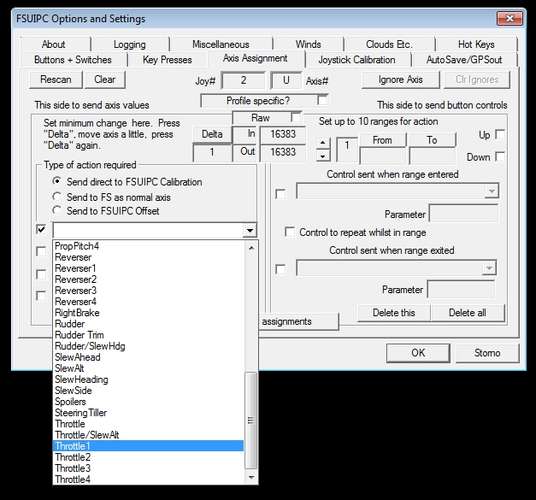Tick checkbox for control sent when range entered
Image resolution: width=536 pixels, height=500 pixels.
pos(280,194)
